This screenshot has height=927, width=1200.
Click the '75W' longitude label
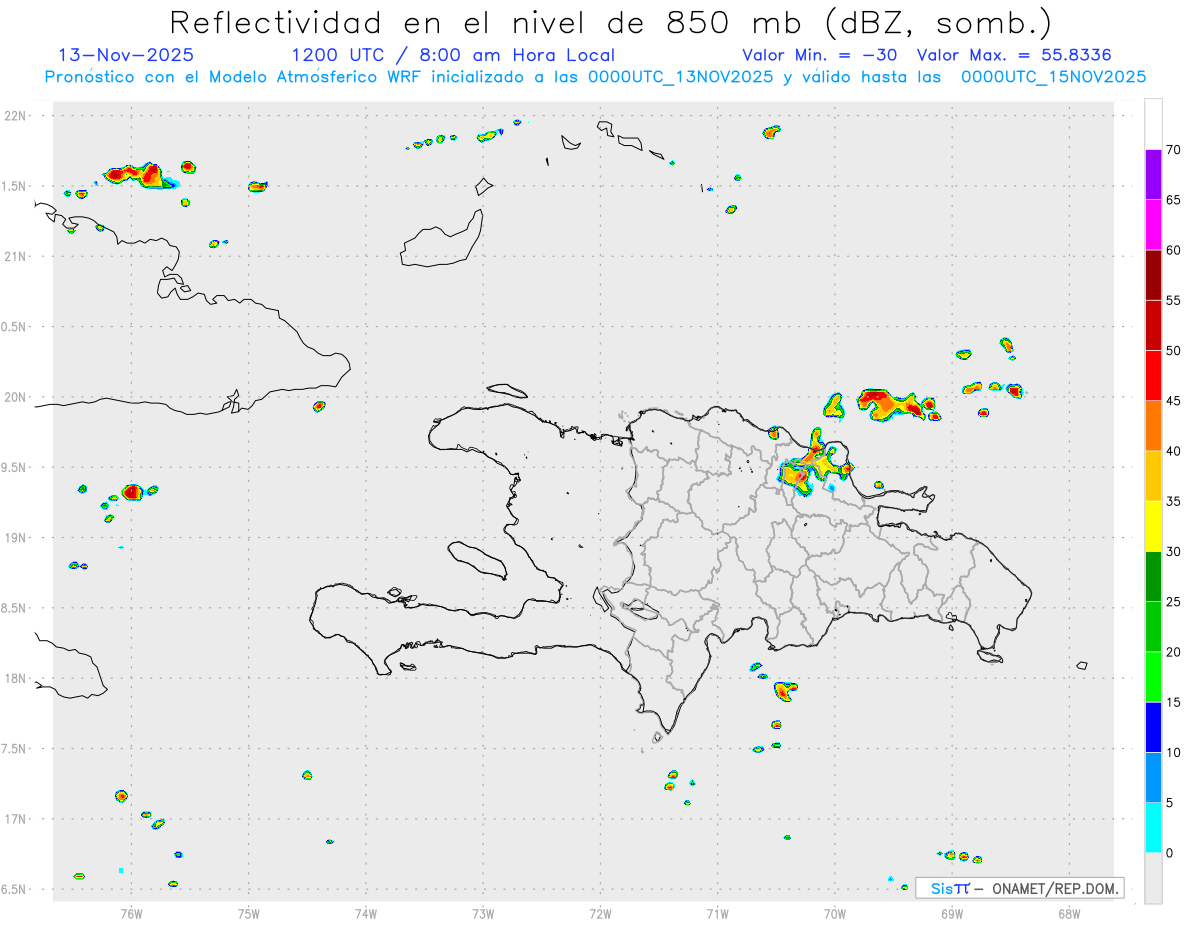(249, 914)
